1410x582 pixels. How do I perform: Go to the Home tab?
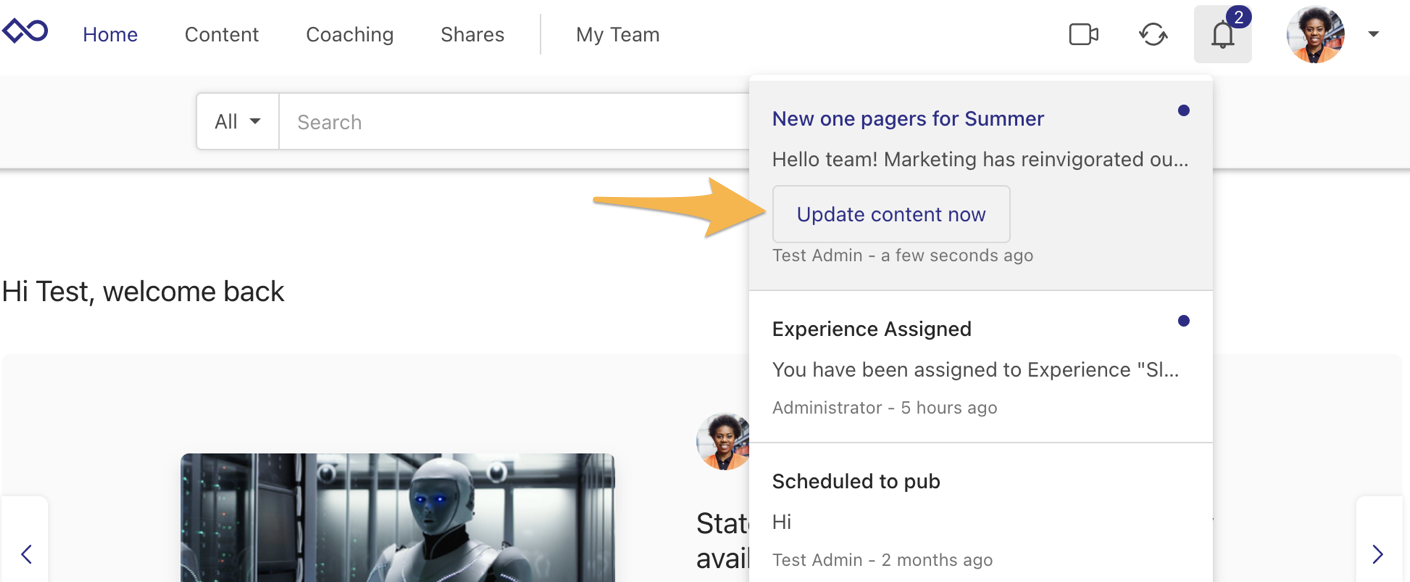pyautogui.click(x=110, y=34)
